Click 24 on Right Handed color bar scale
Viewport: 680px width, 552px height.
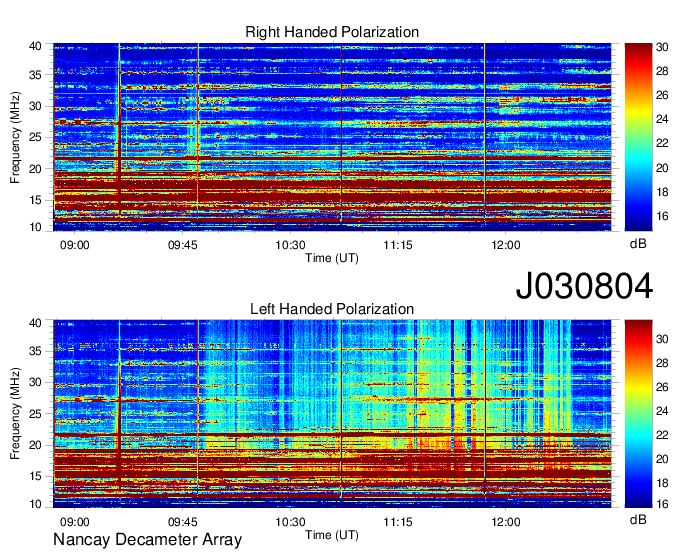pyautogui.click(x=662, y=119)
